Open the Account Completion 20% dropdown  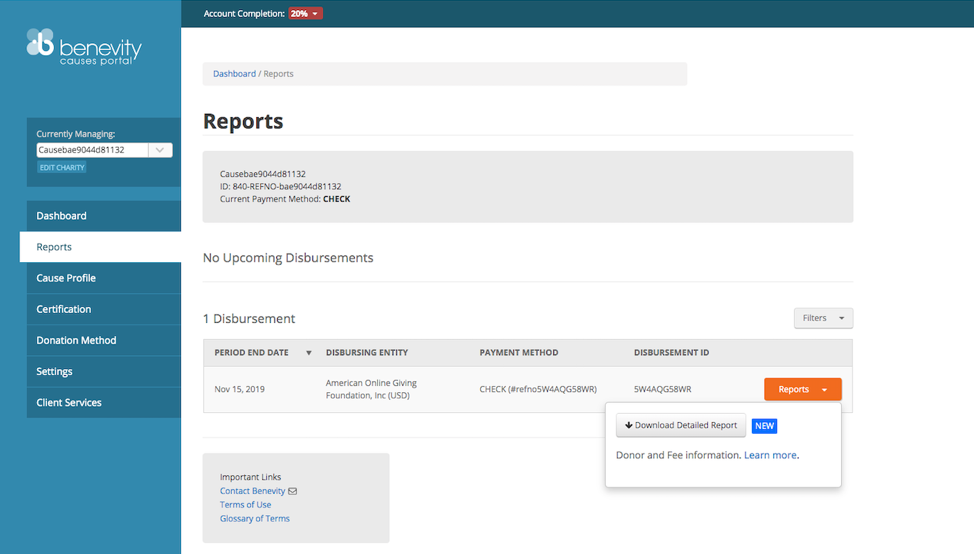pyautogui.click(x=305, y=14)
